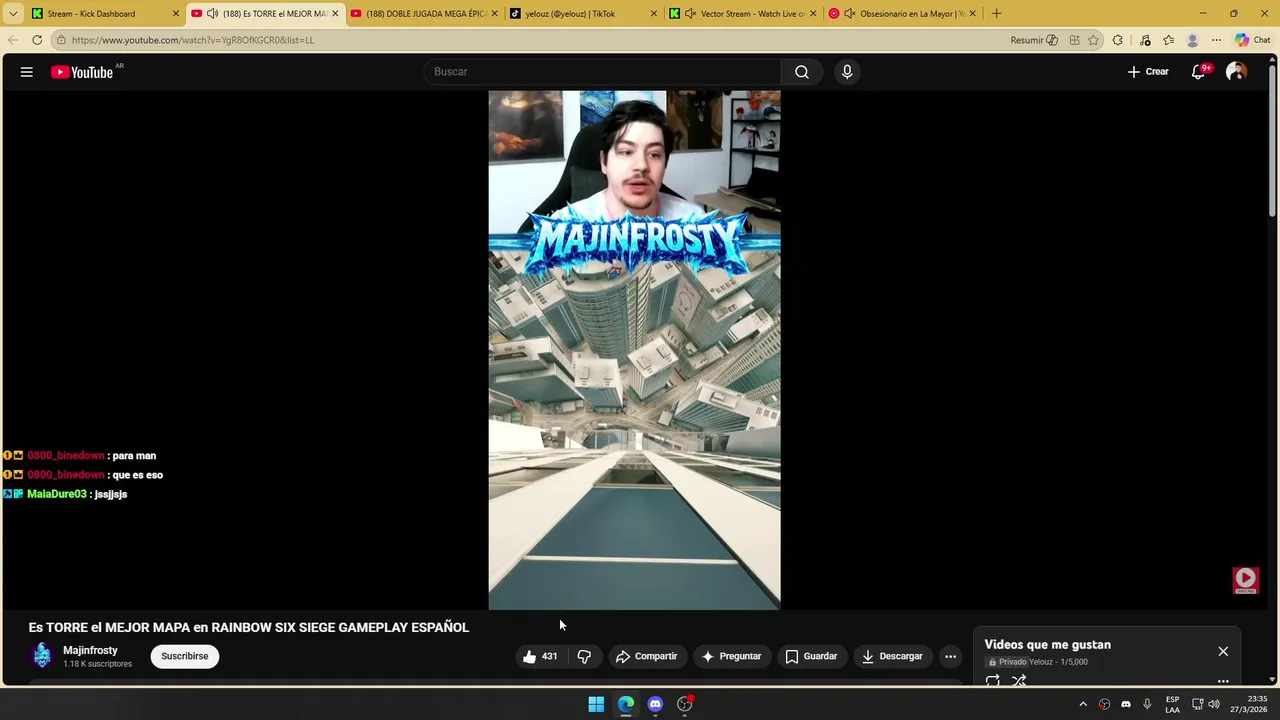Download video with Descargar
The height and width of the screenshot is (720, 1280).
click(x=892, y=656)
